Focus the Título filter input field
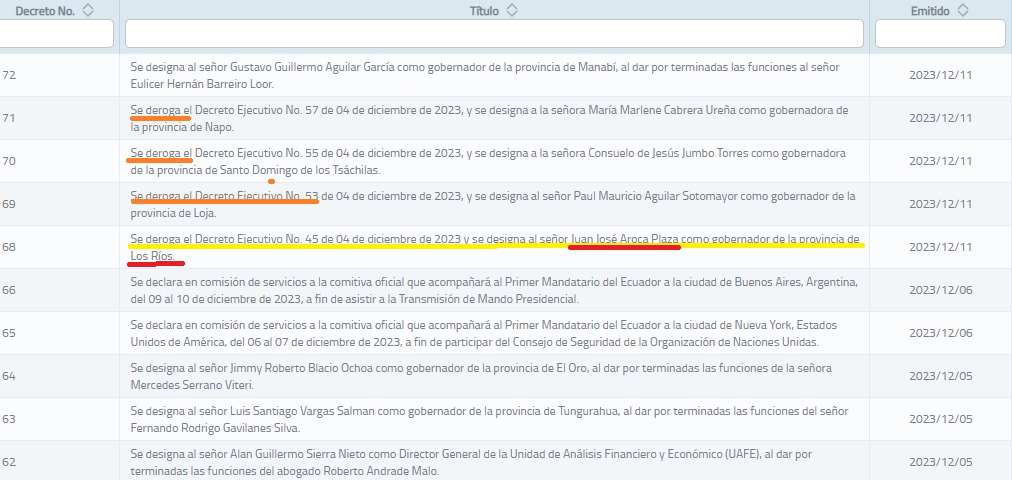 (x=494, y=34)
